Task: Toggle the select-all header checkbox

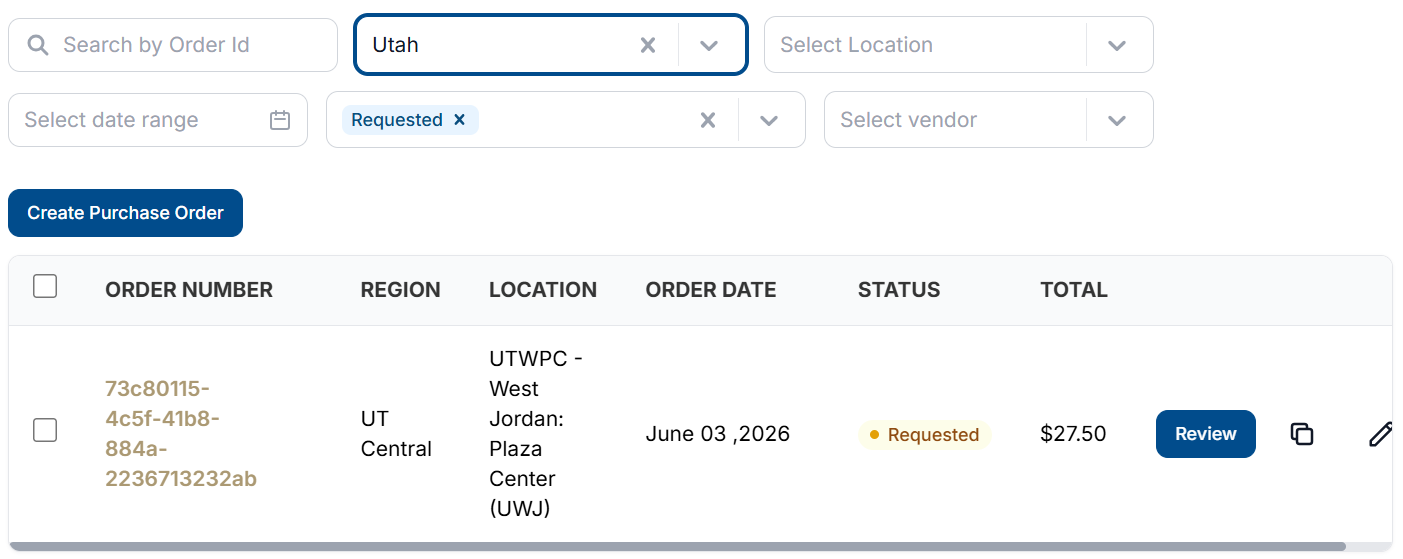Action: (x=45, y=287)
